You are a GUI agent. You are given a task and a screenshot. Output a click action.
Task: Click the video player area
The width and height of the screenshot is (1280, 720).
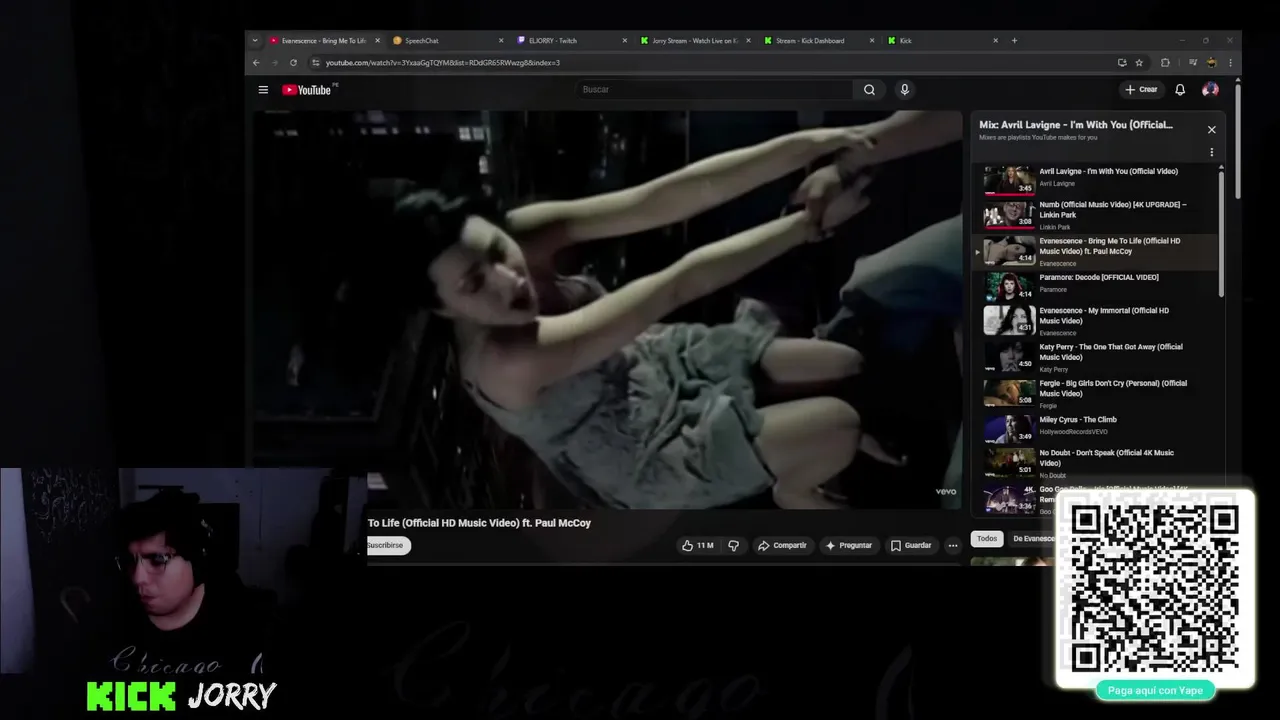coord(607,310)
